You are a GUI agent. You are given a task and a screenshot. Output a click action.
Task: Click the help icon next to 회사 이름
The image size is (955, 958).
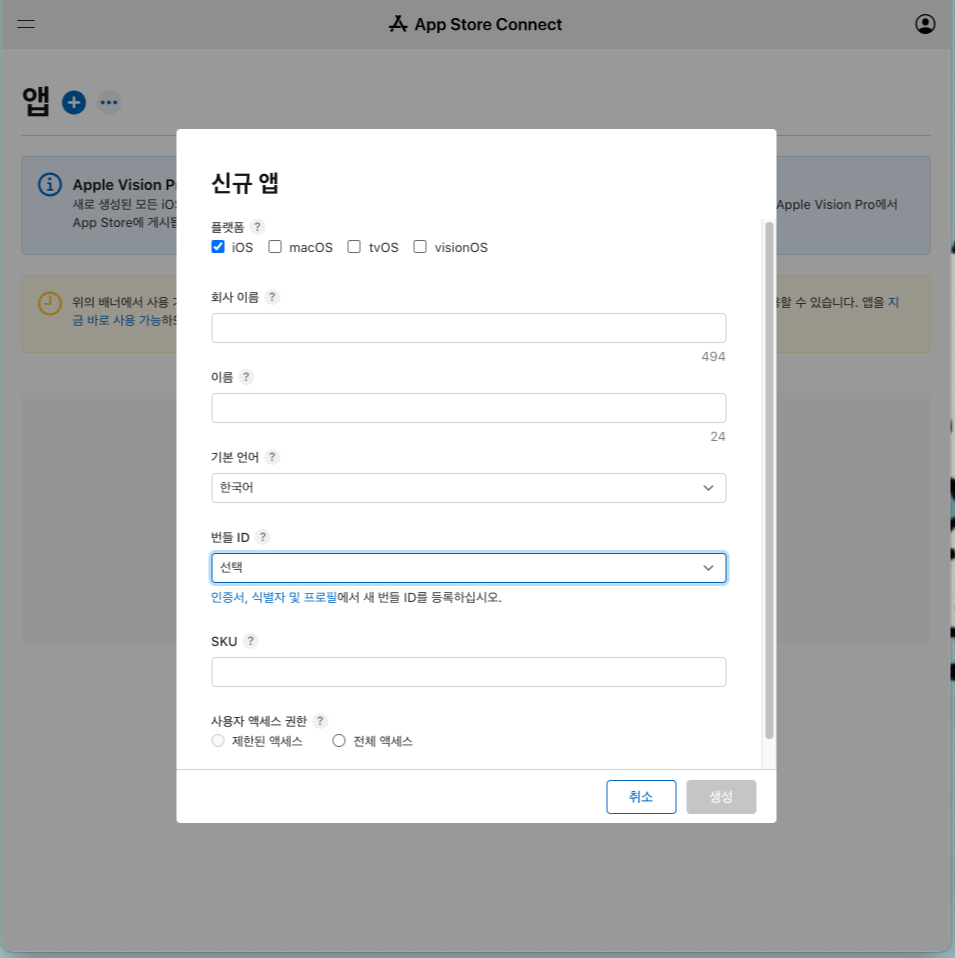(273, 297)
